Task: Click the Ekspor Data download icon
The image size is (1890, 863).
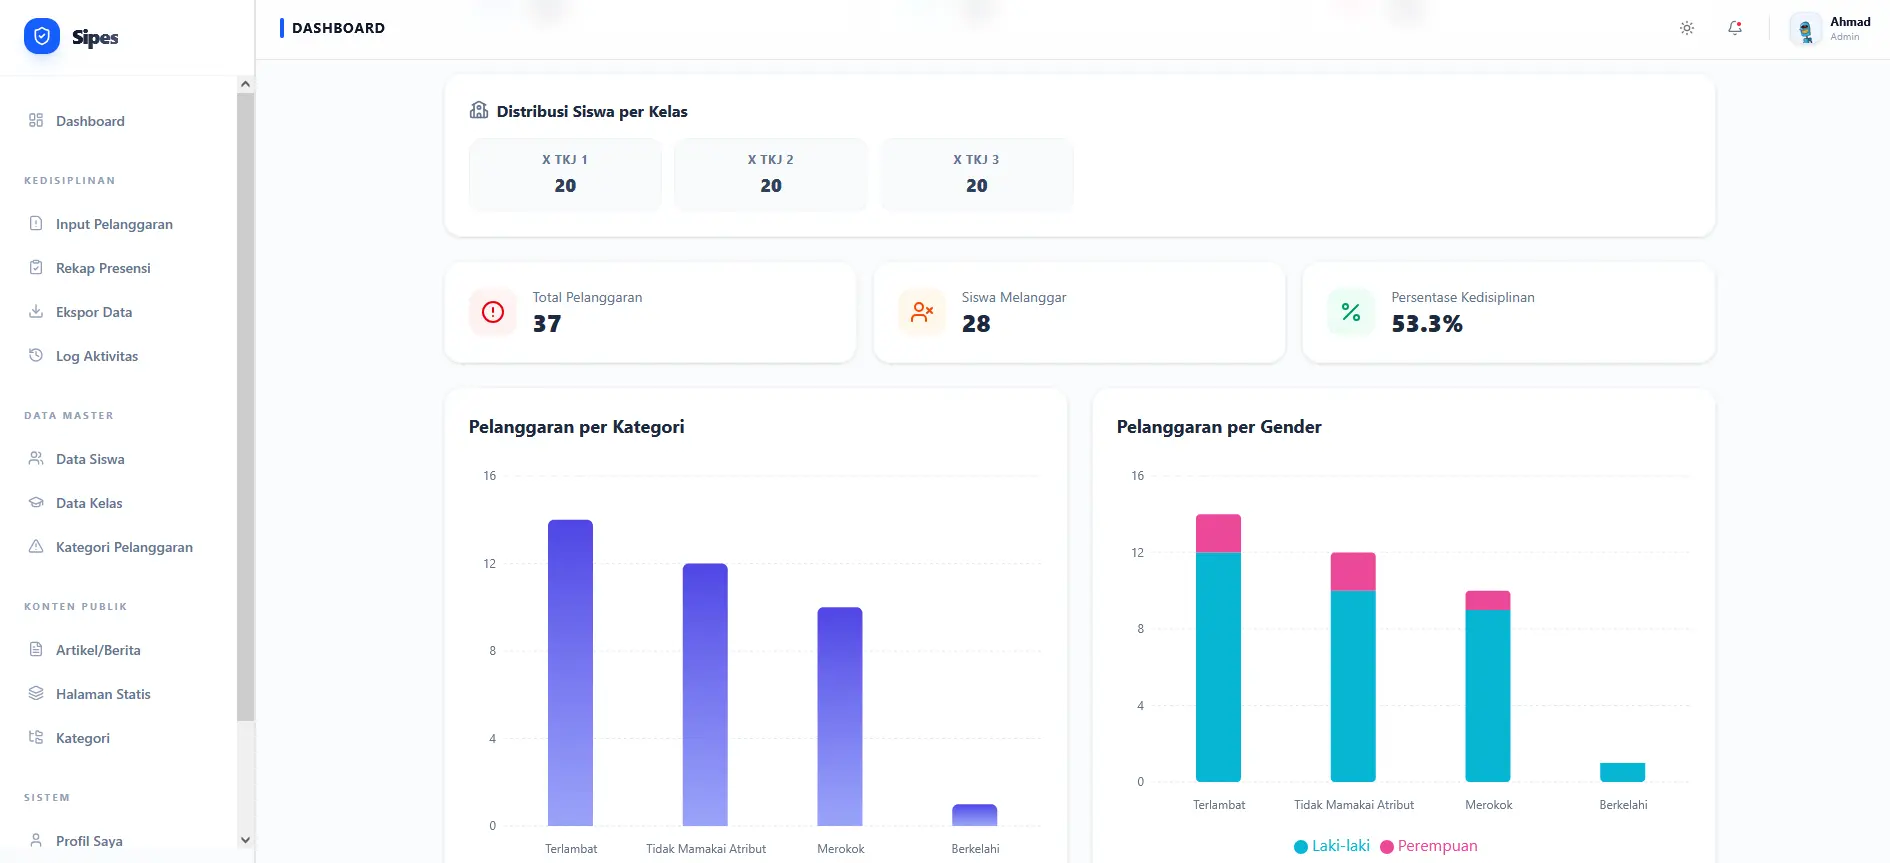Action: point(36,312)
